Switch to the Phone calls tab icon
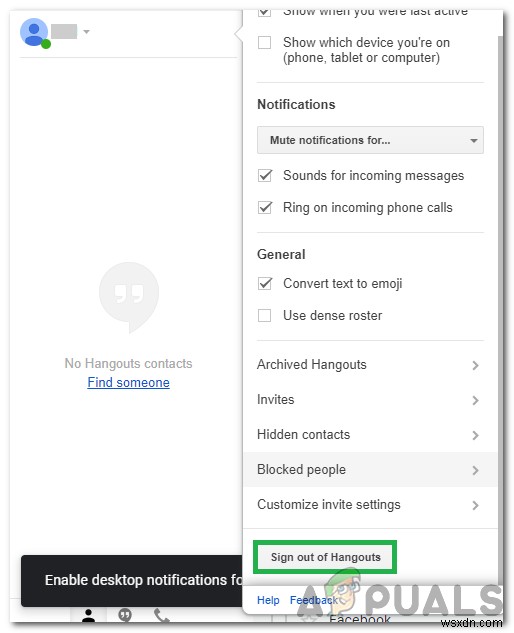This screenshot has height=633, width=514. 162,615
